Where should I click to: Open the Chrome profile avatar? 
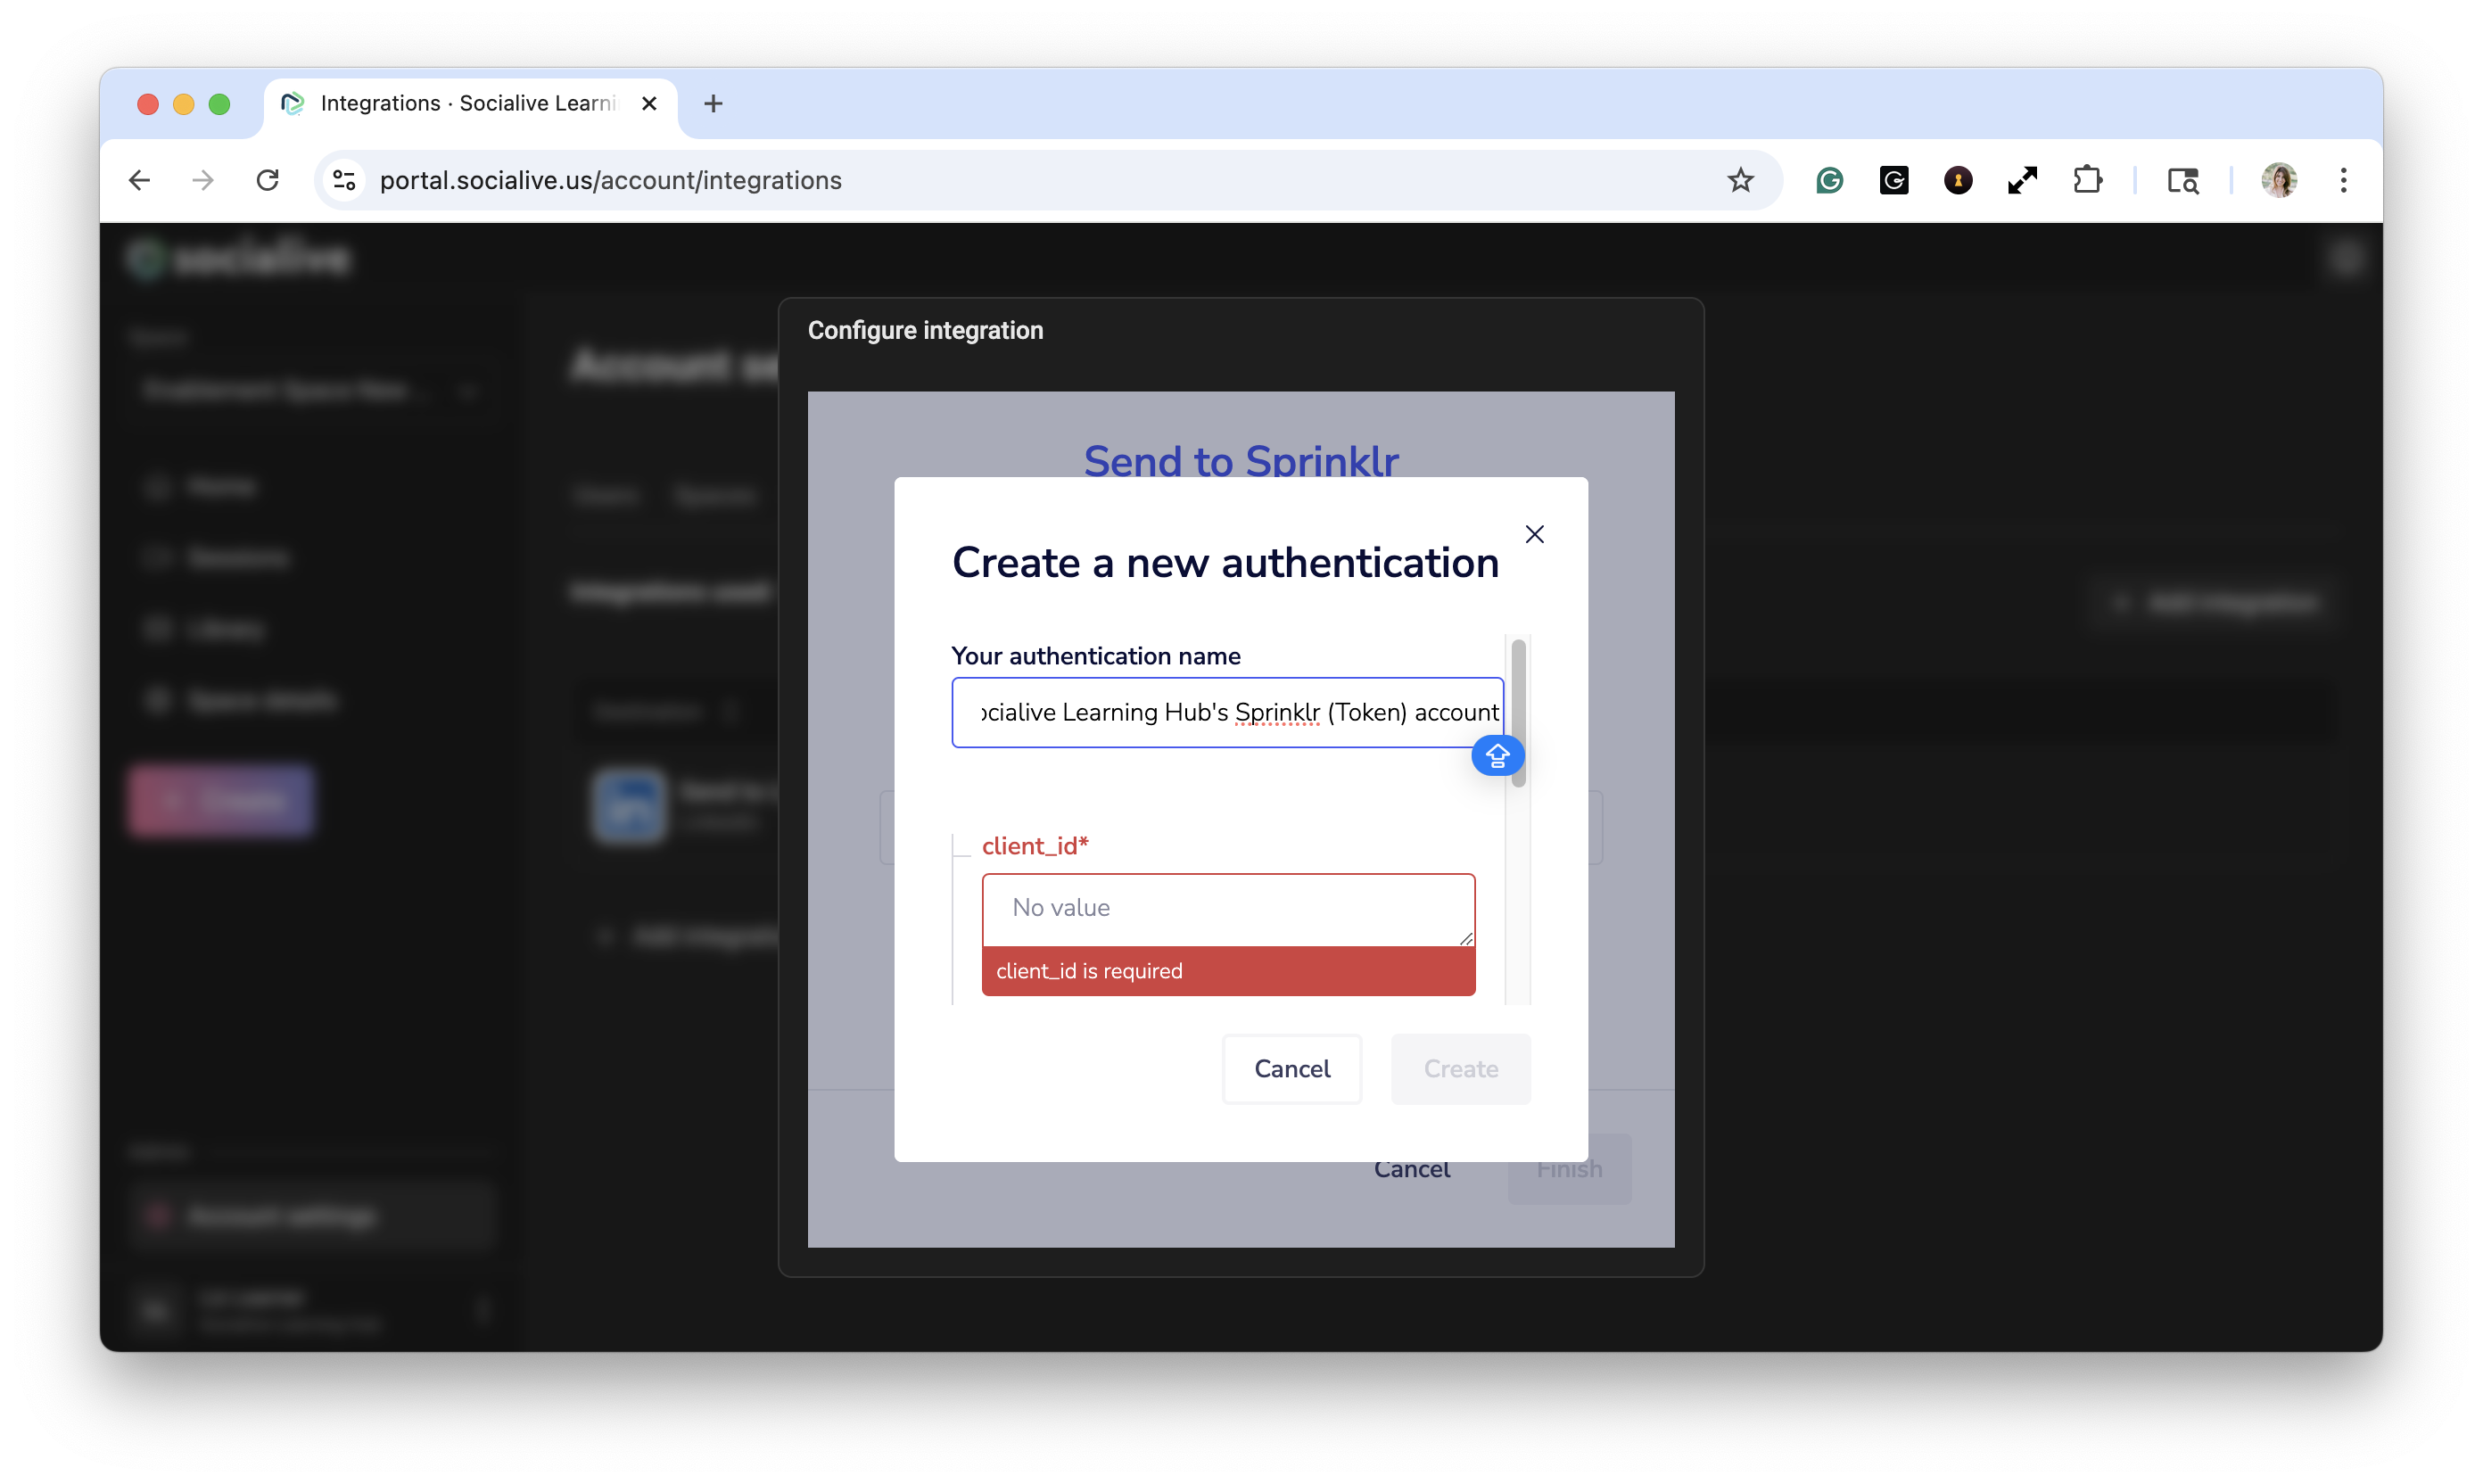click(x=2278, y=180)
